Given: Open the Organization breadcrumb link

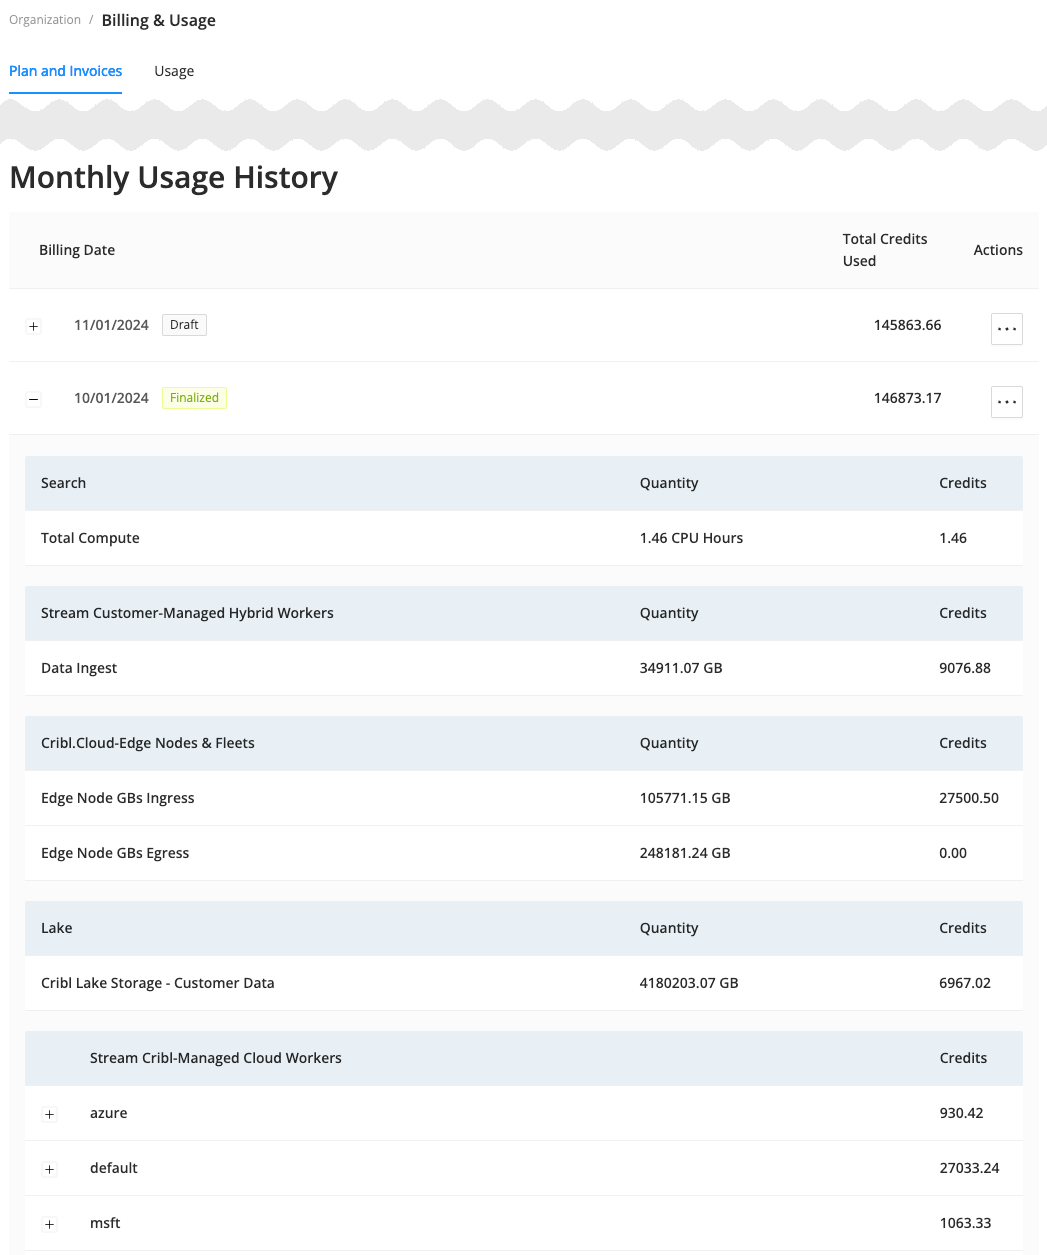Looking at the screenshot, I should pyautogui.click(x=45, y=19).
